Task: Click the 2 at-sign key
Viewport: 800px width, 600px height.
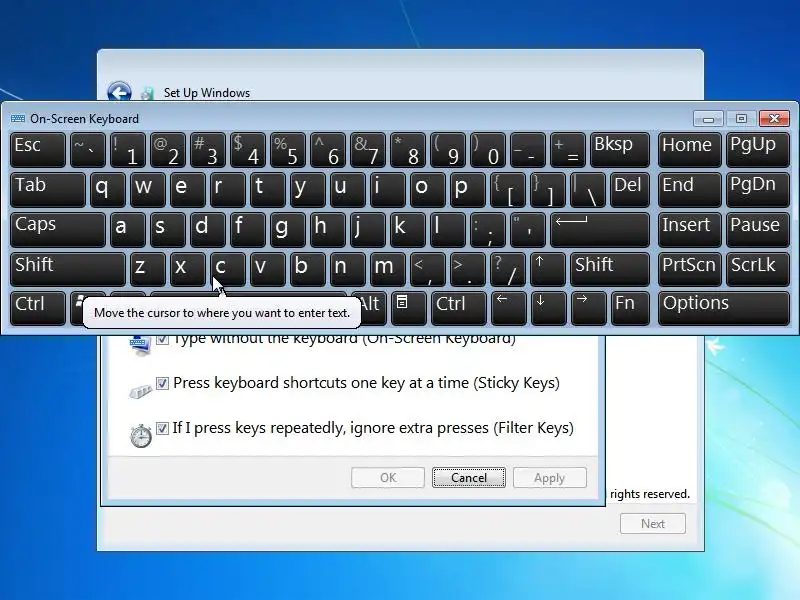Action: click(x=168, y=149)
